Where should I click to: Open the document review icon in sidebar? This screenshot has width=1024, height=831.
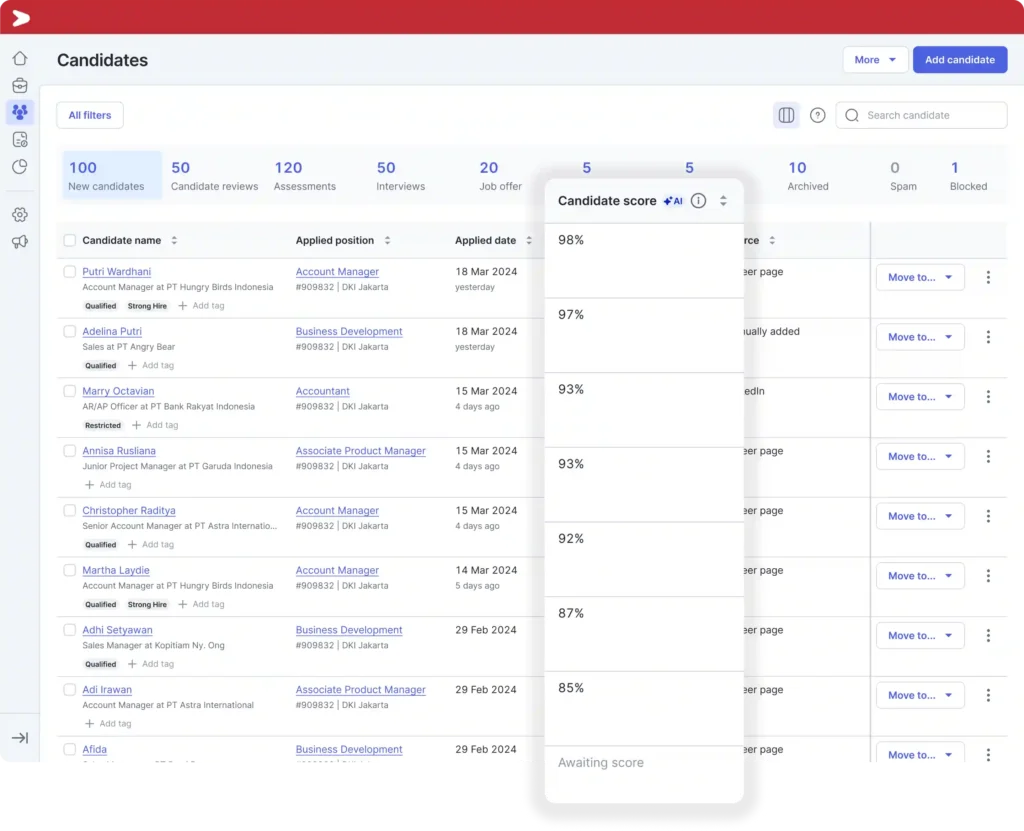[20, 140]
